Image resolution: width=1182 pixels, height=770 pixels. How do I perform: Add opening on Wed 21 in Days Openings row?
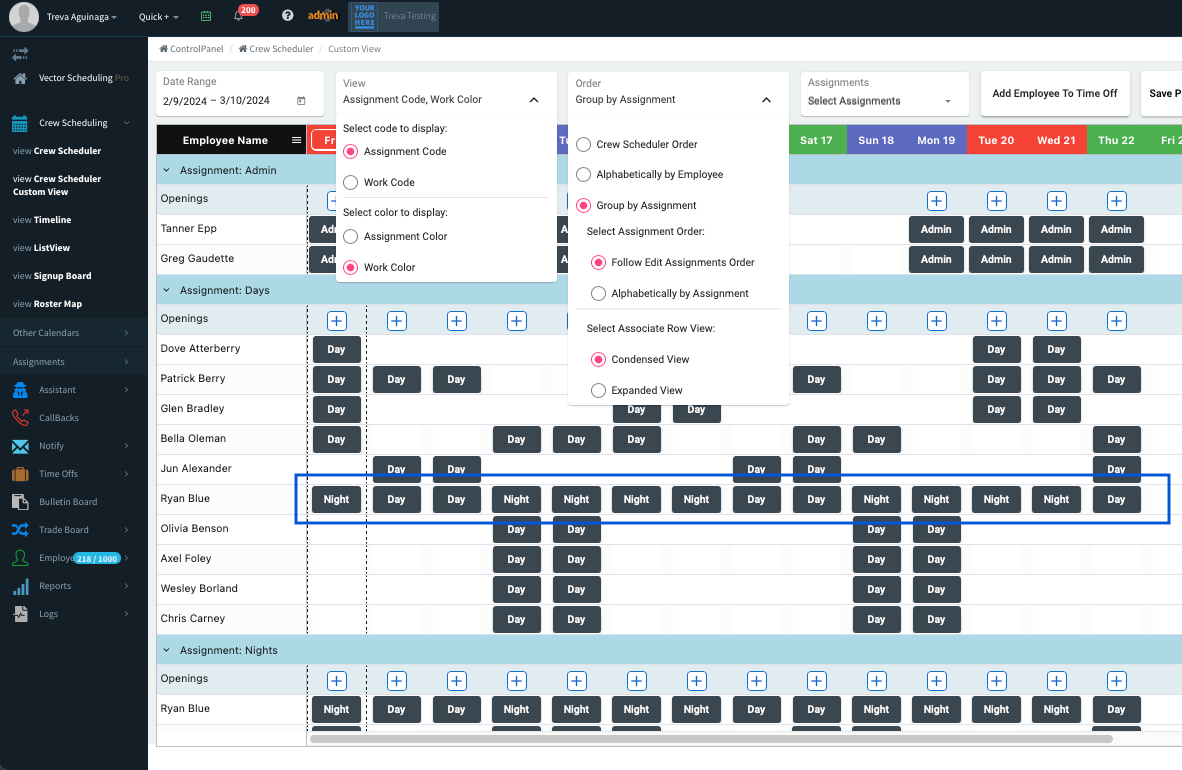(1056, 321)
